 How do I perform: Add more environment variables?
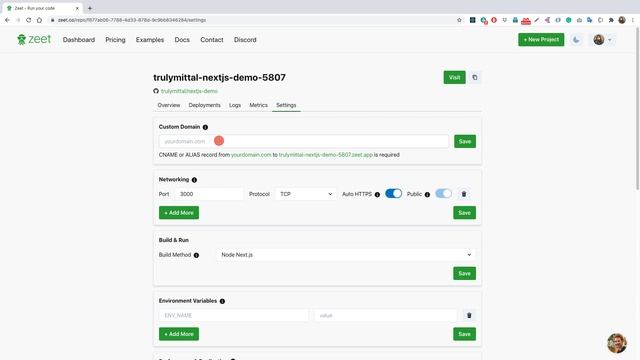coord(179,334)
